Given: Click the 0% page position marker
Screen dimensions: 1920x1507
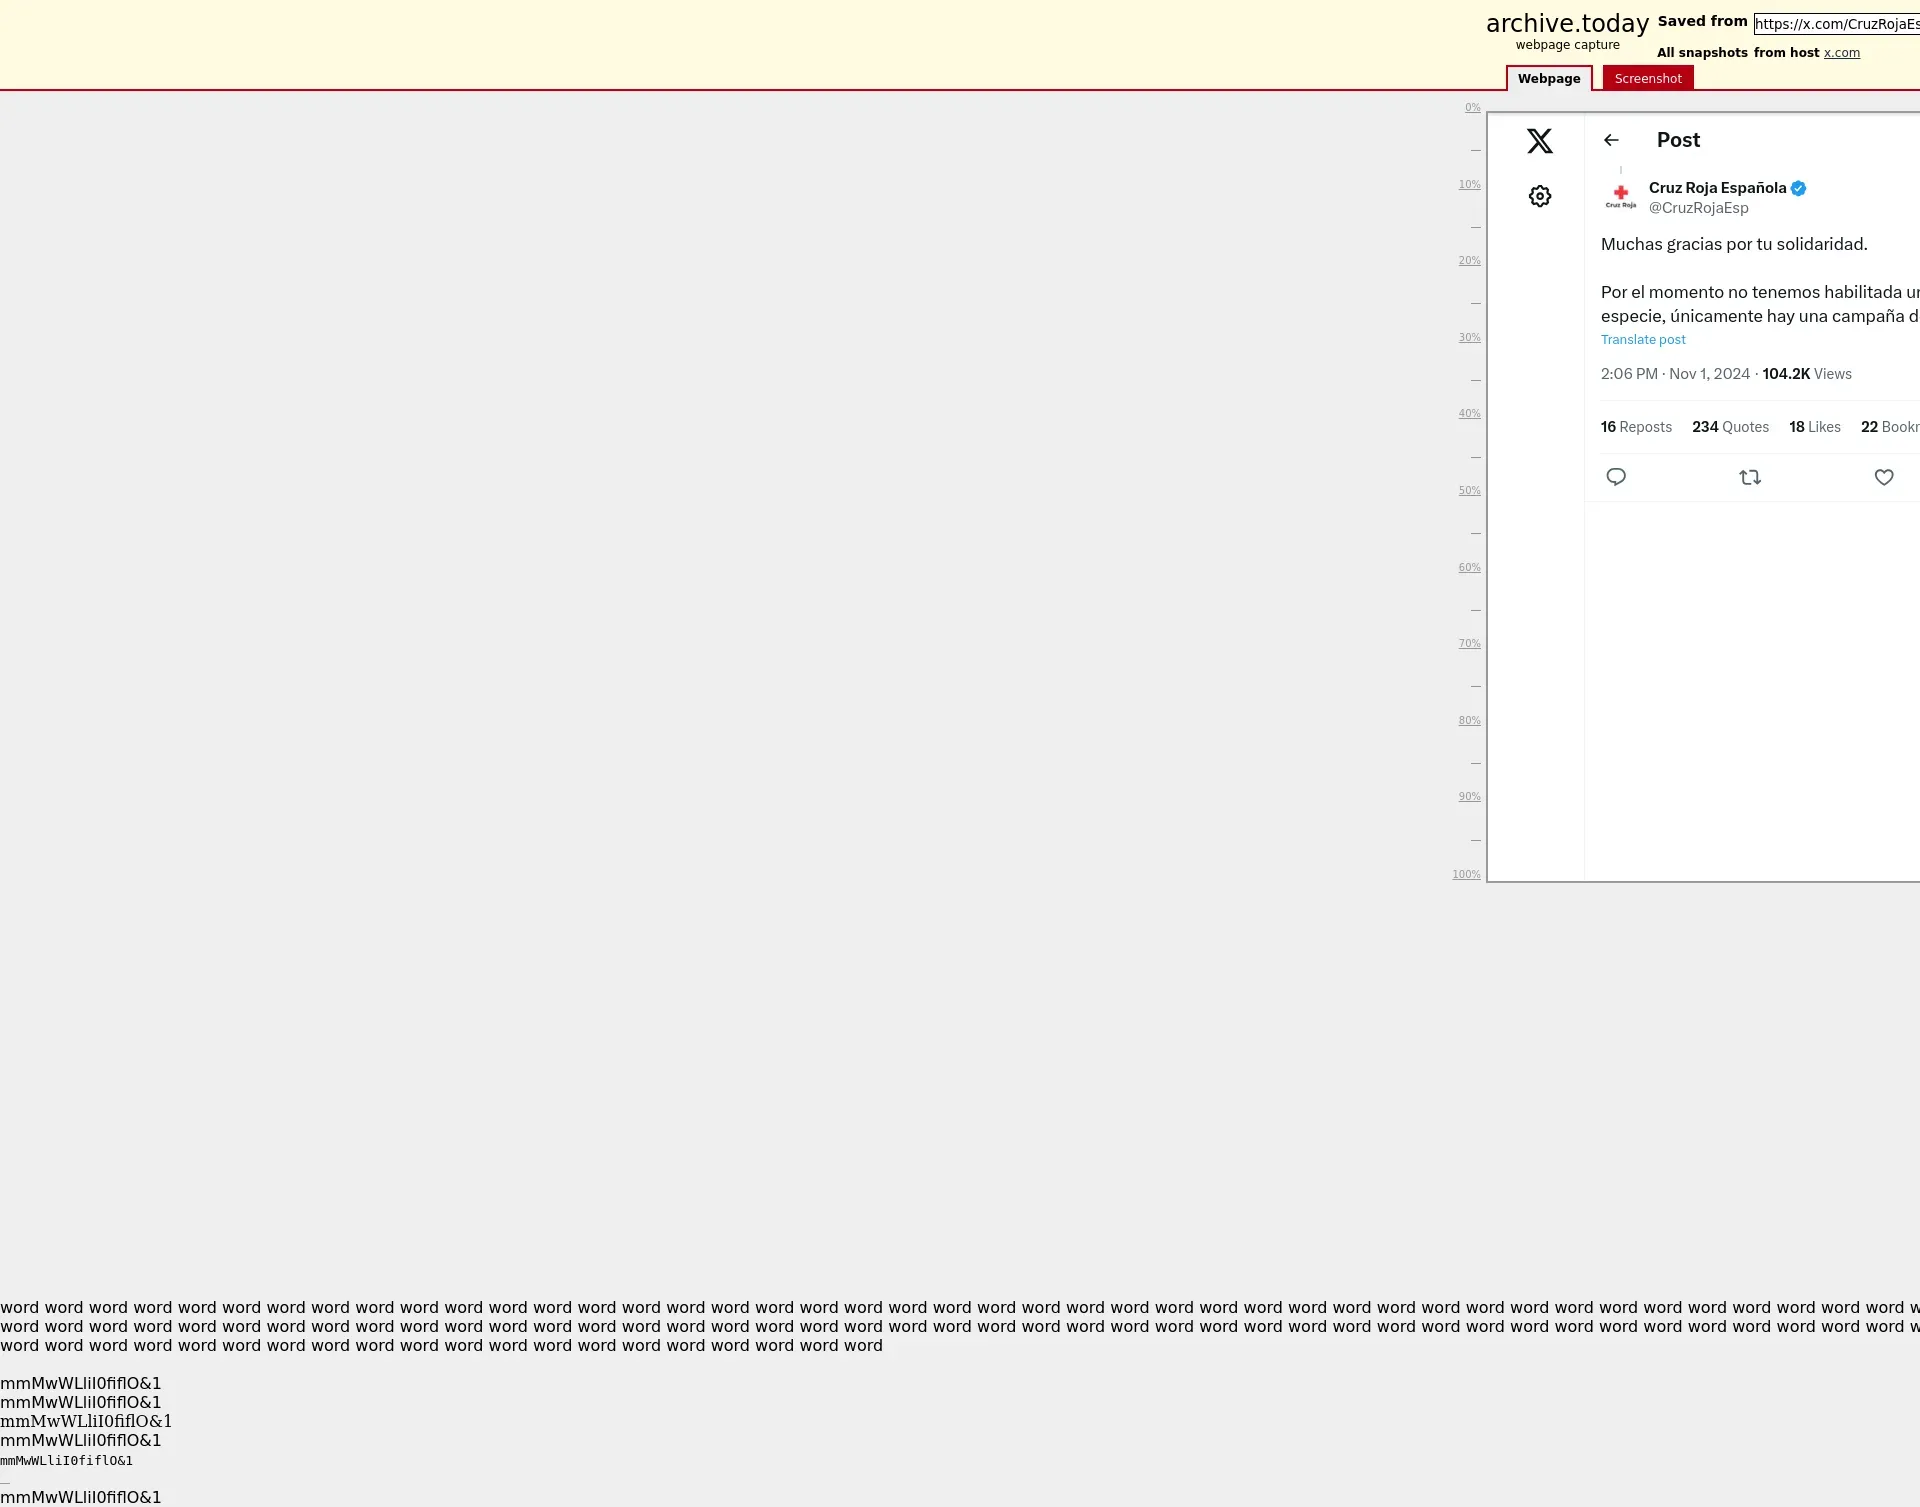Looking at the screenshot, I should pyautogui.click(x=1472, y=107).
